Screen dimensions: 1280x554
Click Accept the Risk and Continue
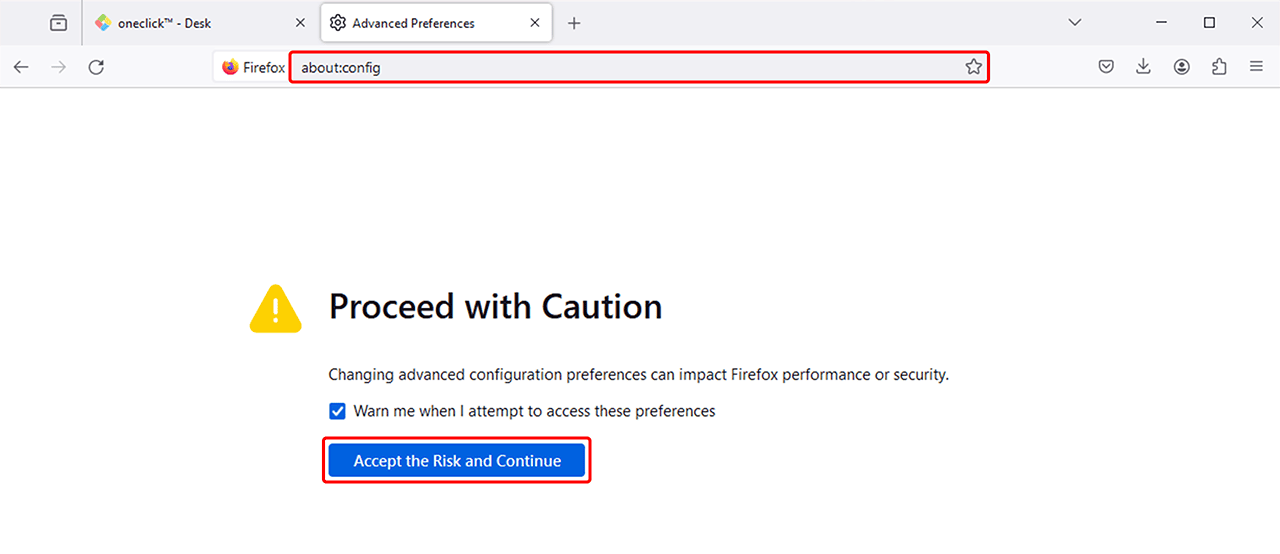pyautogui.click(x=457, y=461)
